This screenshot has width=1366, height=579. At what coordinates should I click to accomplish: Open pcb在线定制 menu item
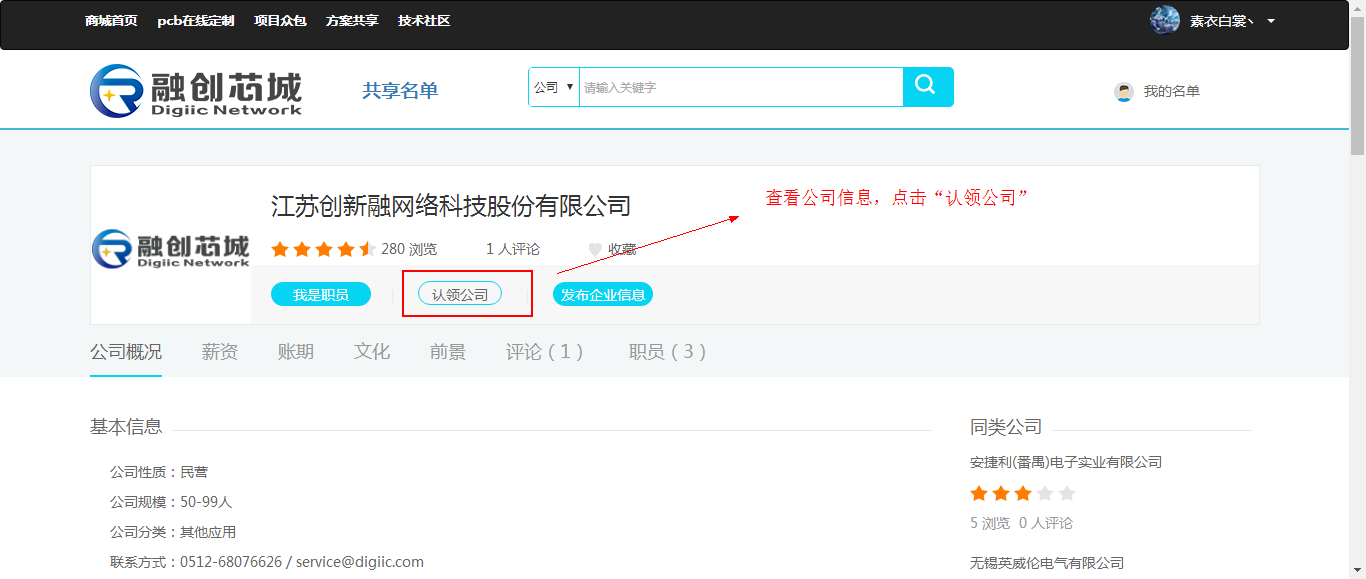pyautogui.click(x=196, y=20)
